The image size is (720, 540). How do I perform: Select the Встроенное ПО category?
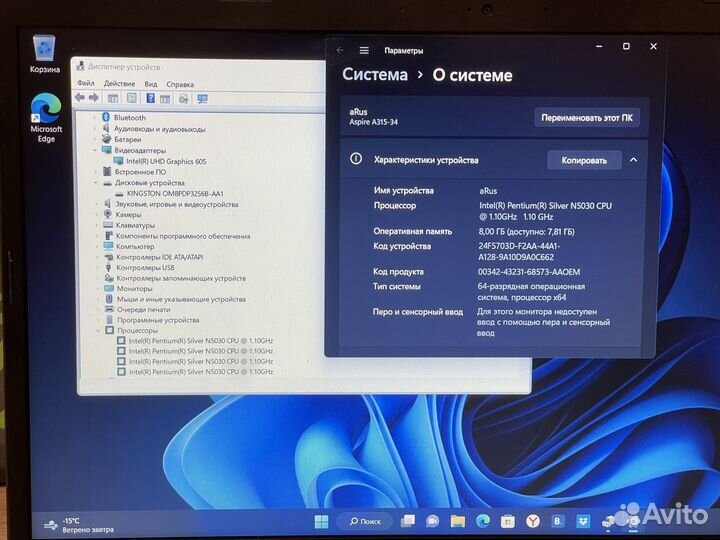coord(140,172)
